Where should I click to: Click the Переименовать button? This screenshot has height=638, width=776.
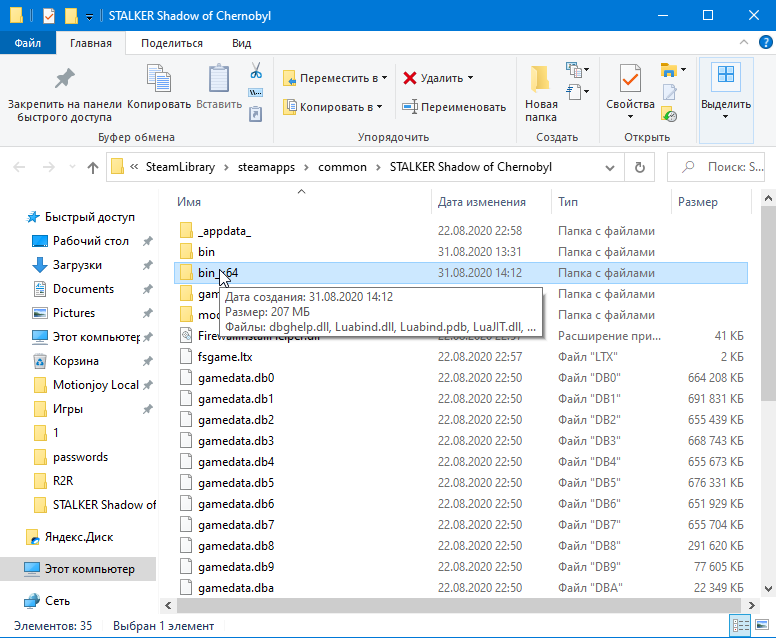click(454, 107)
